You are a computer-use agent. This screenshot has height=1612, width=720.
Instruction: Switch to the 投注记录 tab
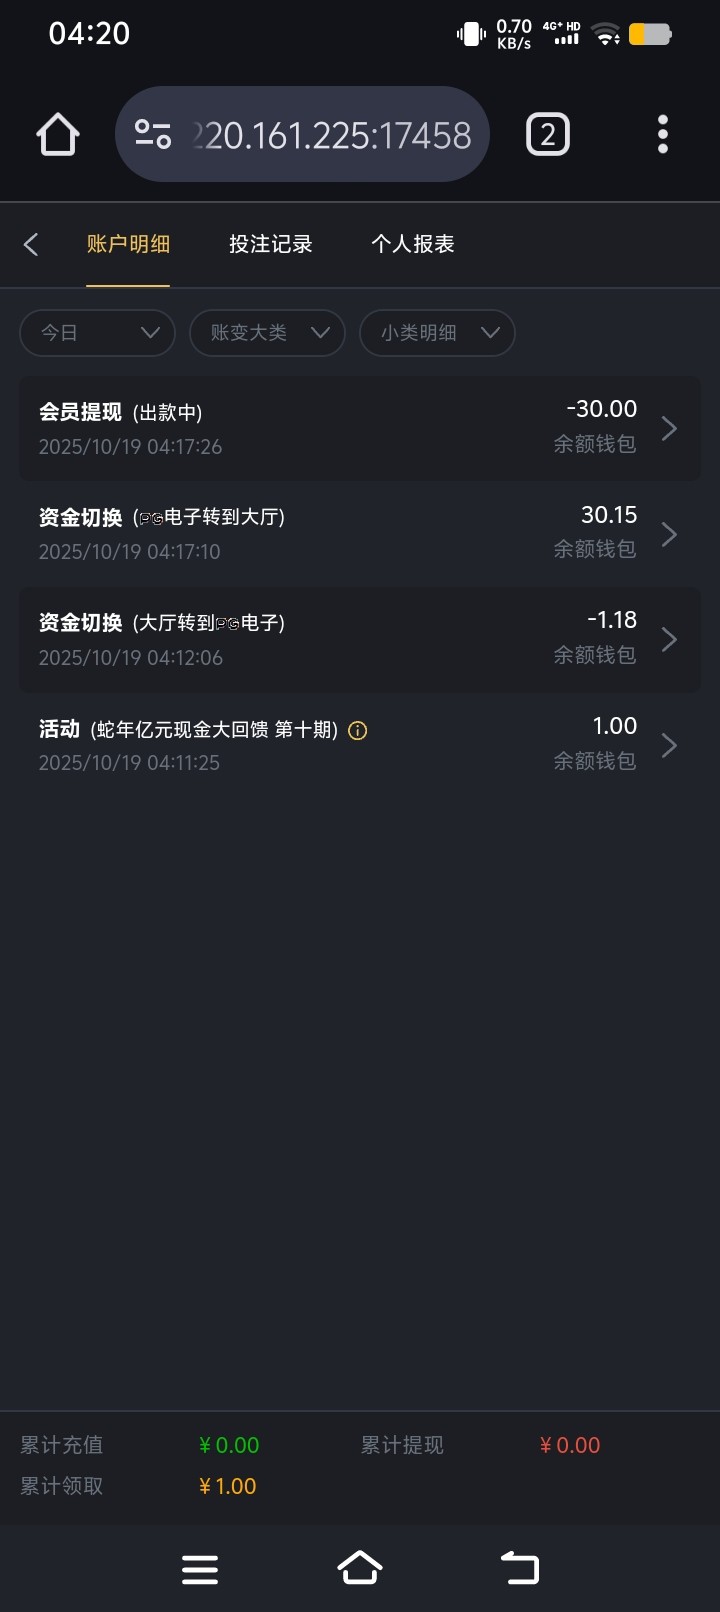[270, 244]
